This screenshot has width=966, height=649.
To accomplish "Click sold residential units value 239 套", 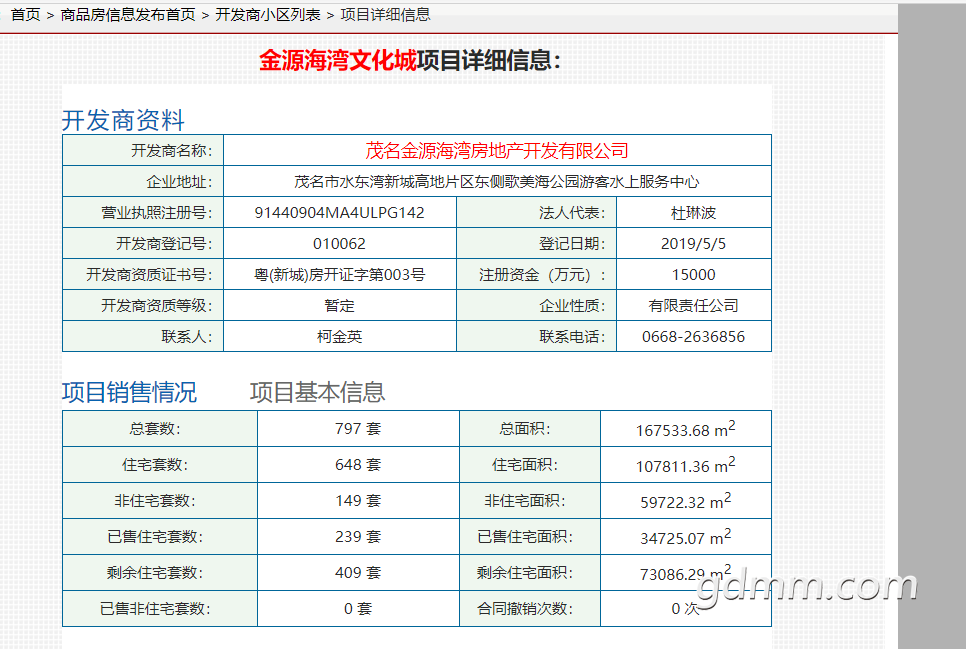I will [x=358, y=537].
